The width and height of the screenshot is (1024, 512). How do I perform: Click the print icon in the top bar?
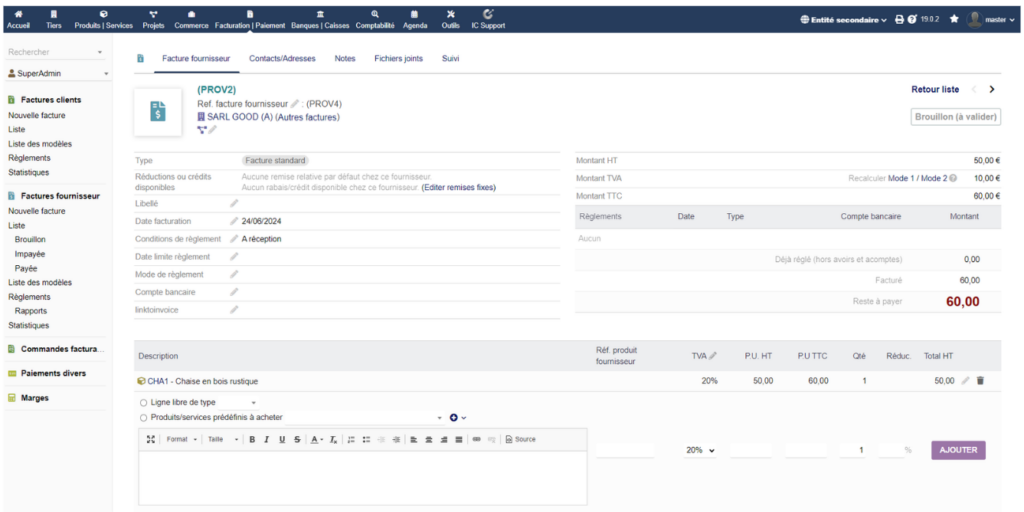coord(899,19)
